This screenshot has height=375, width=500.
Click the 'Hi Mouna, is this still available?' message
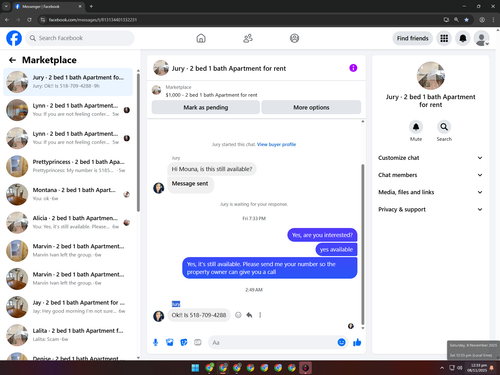pos(212,169)
